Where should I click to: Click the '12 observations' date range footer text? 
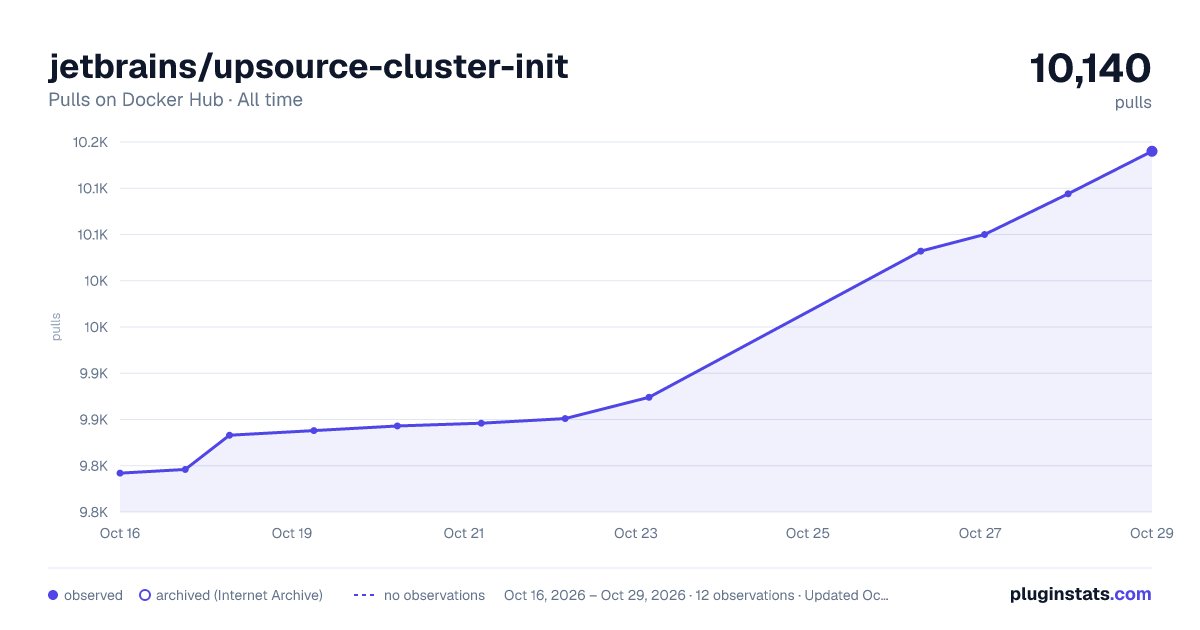tap(696, 595)
